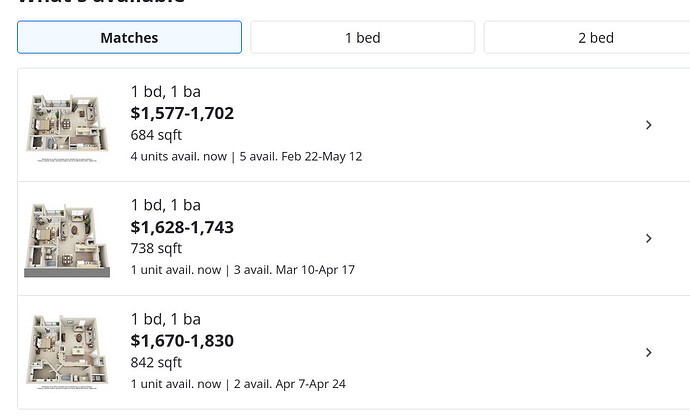Click '2 avail. Apr 7-Apr 24' availability text
This screenshot has height=418, width=690.
[x=290, y=384]
